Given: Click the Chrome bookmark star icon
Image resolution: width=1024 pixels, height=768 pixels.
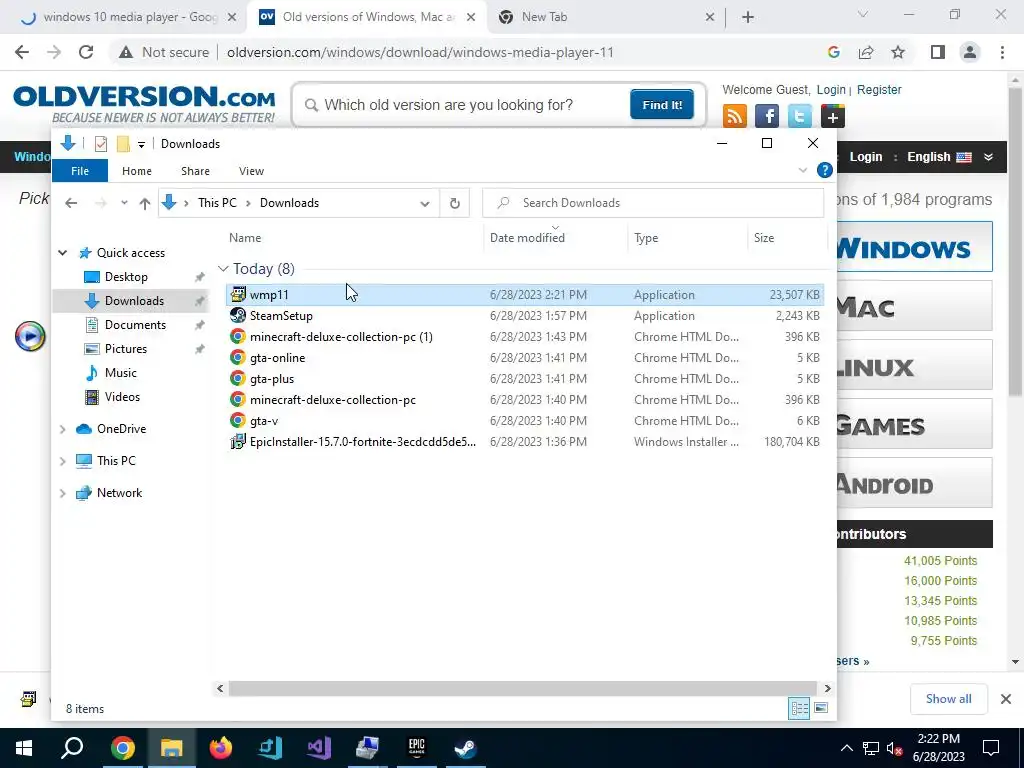Looking at the screenshot, I should tap(898, 52).
